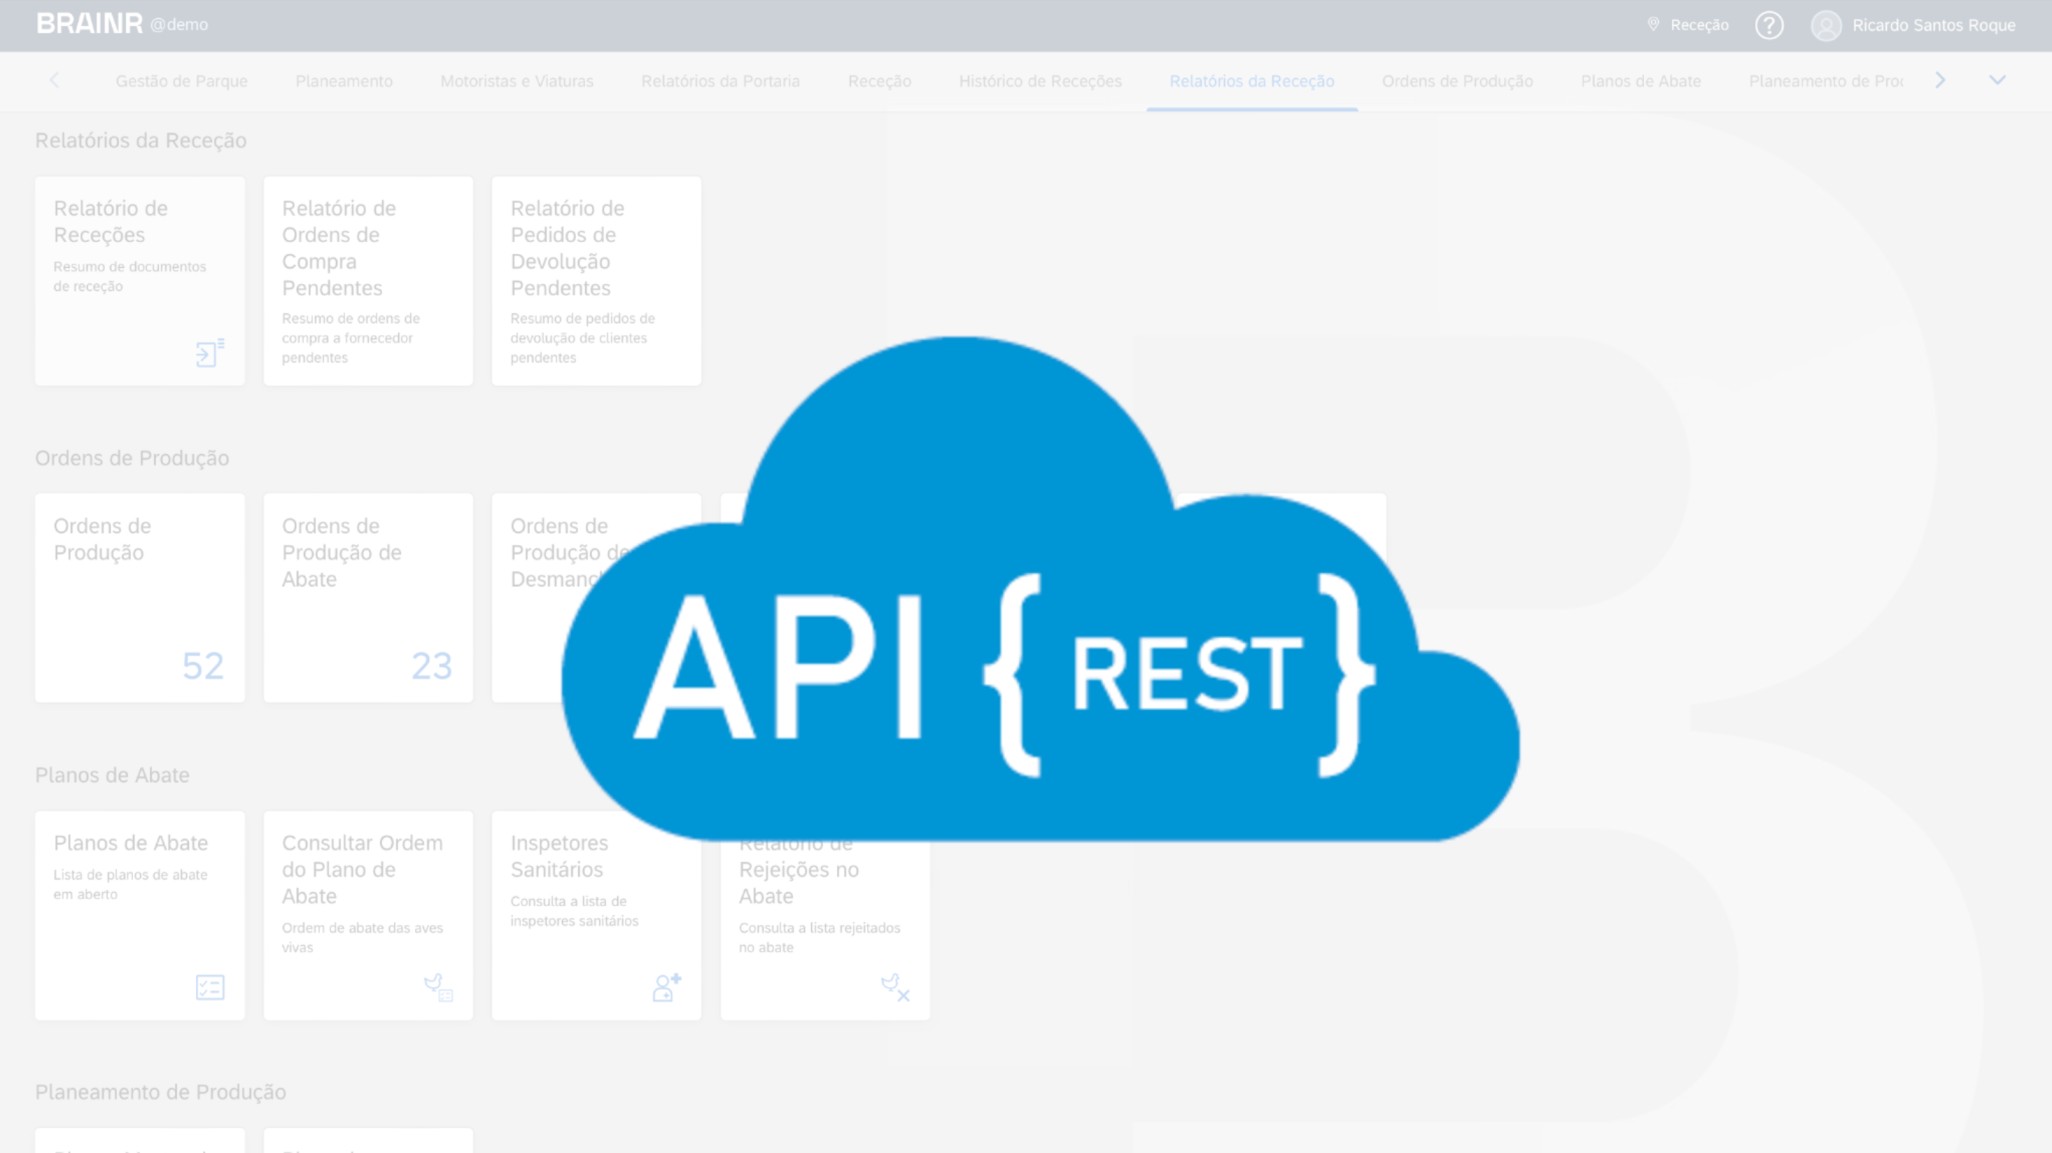The height and width of the screenshot is (1153, 2052).
Task: Go to the Histórico de Receções tab
Action: pyautogui.click(x=1040, y=81)
